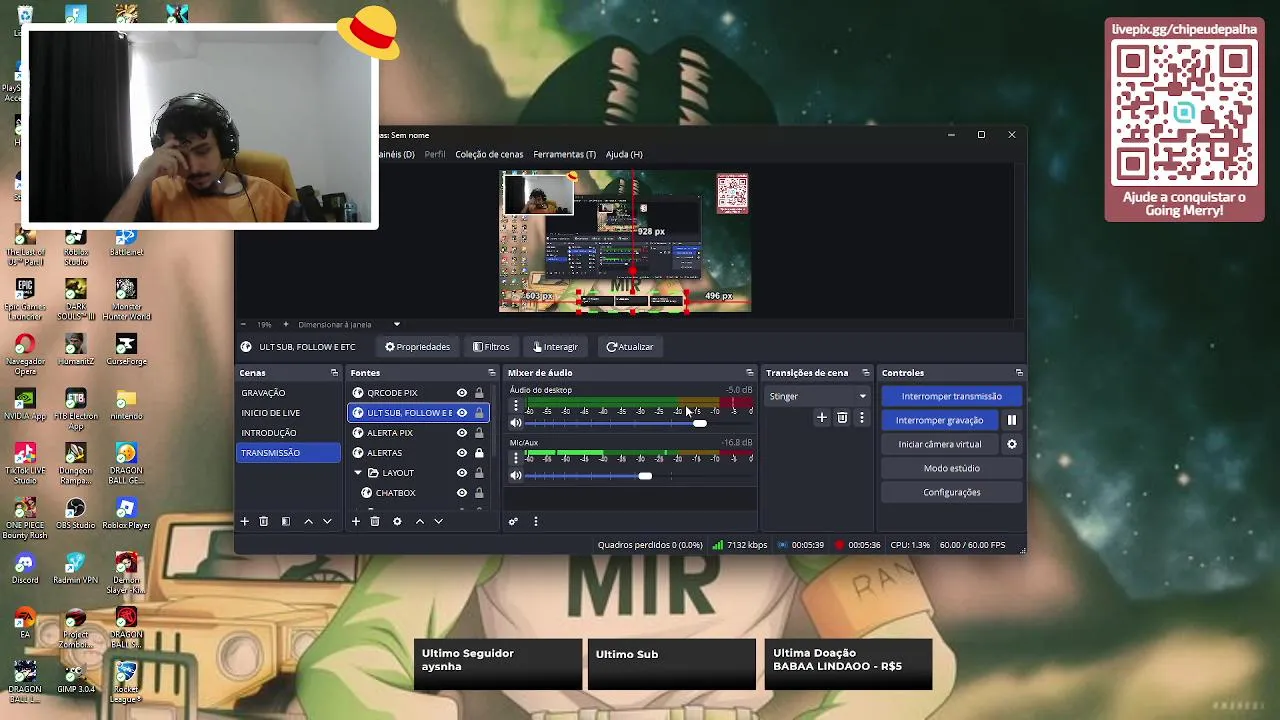Remove the selected source via trash icon
The image size is (1280, 720).
(375, 521)
